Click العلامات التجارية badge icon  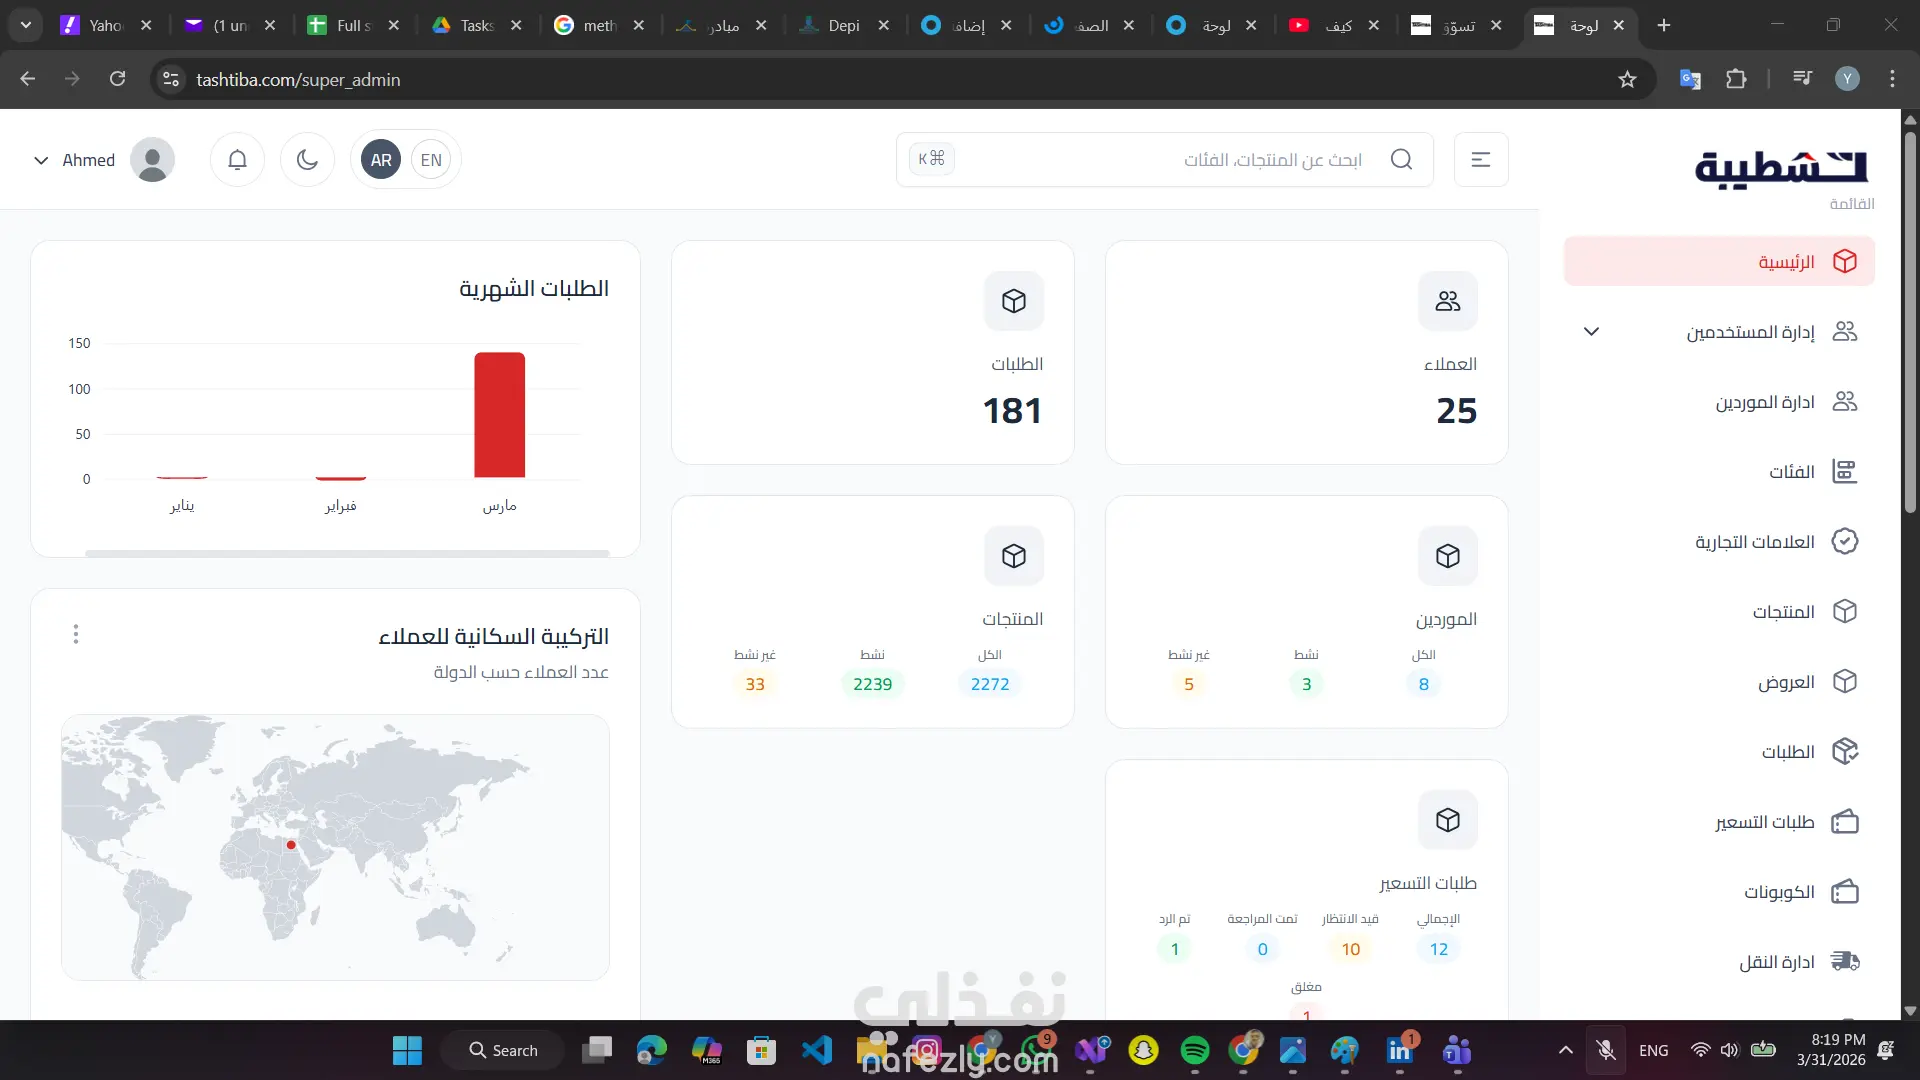(1845, 542)
